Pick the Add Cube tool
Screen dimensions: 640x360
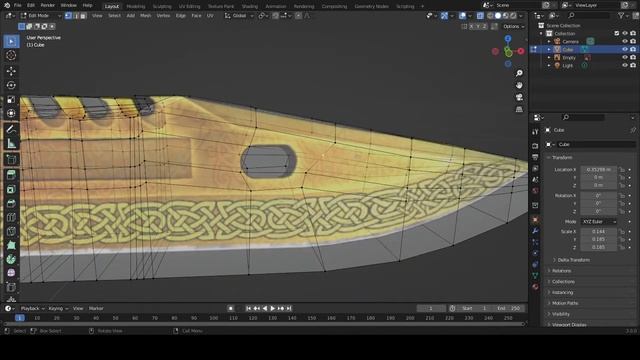point(11,160)
